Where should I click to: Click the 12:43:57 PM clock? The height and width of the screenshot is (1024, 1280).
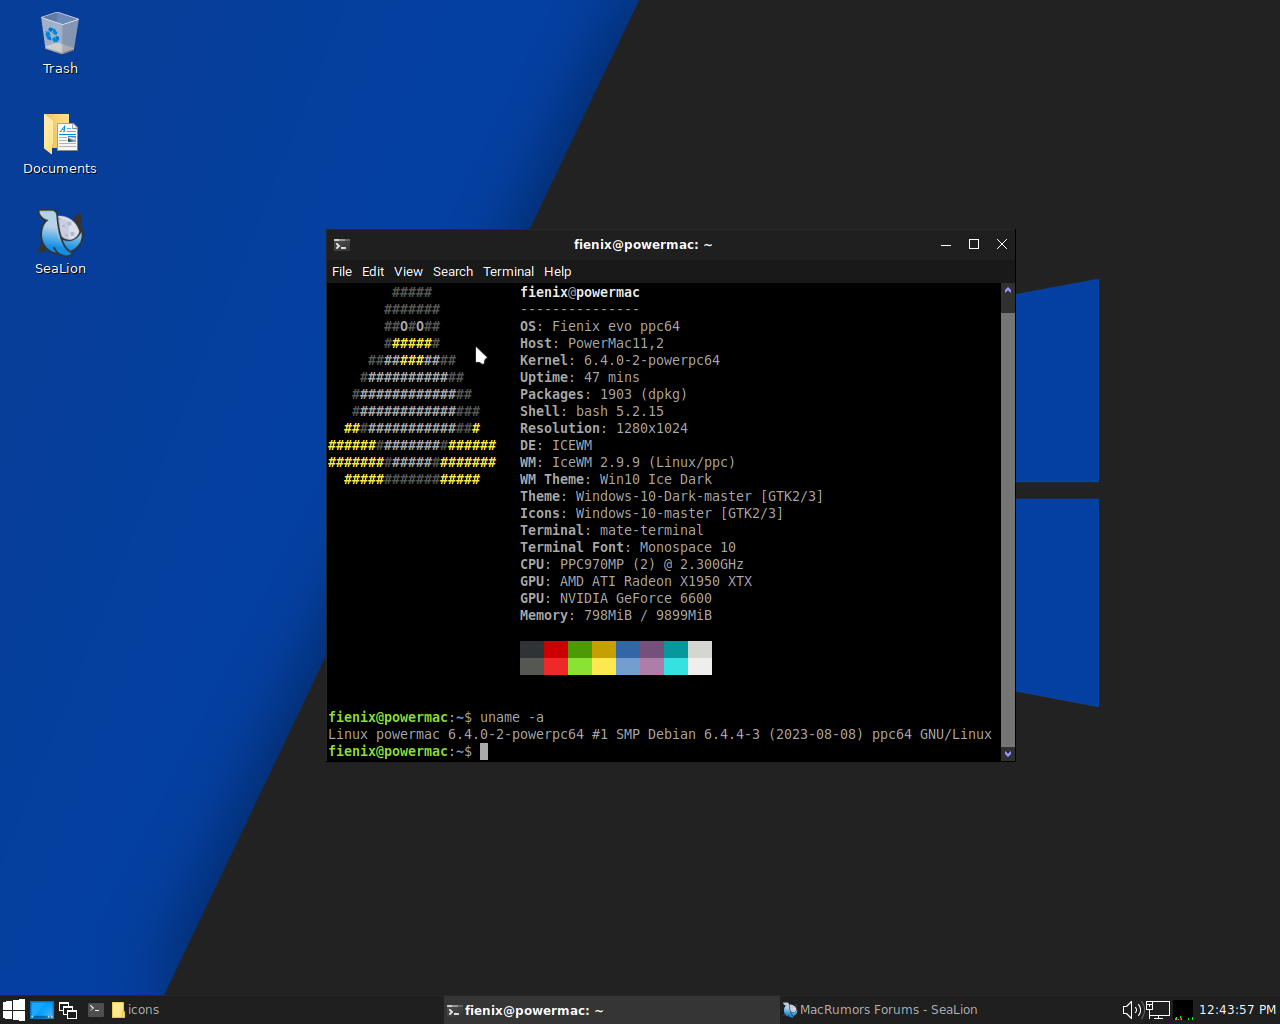coord(1237,1010)
